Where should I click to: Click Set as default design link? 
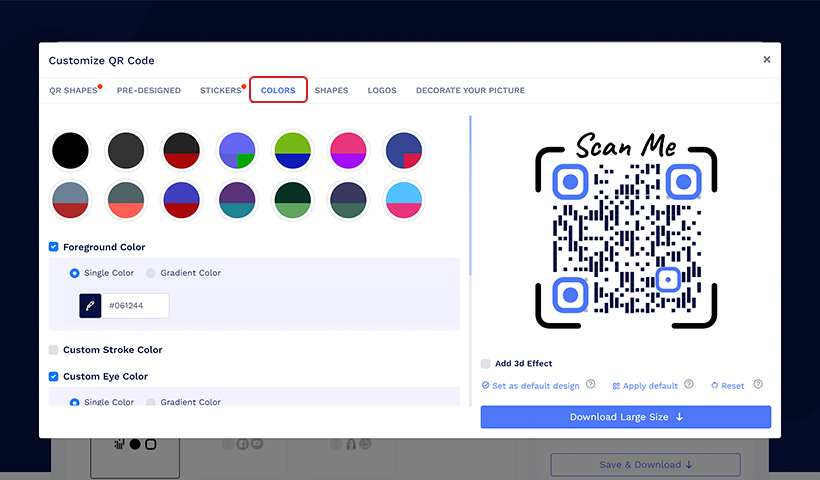pyautogui.click(x=530, y=385)
